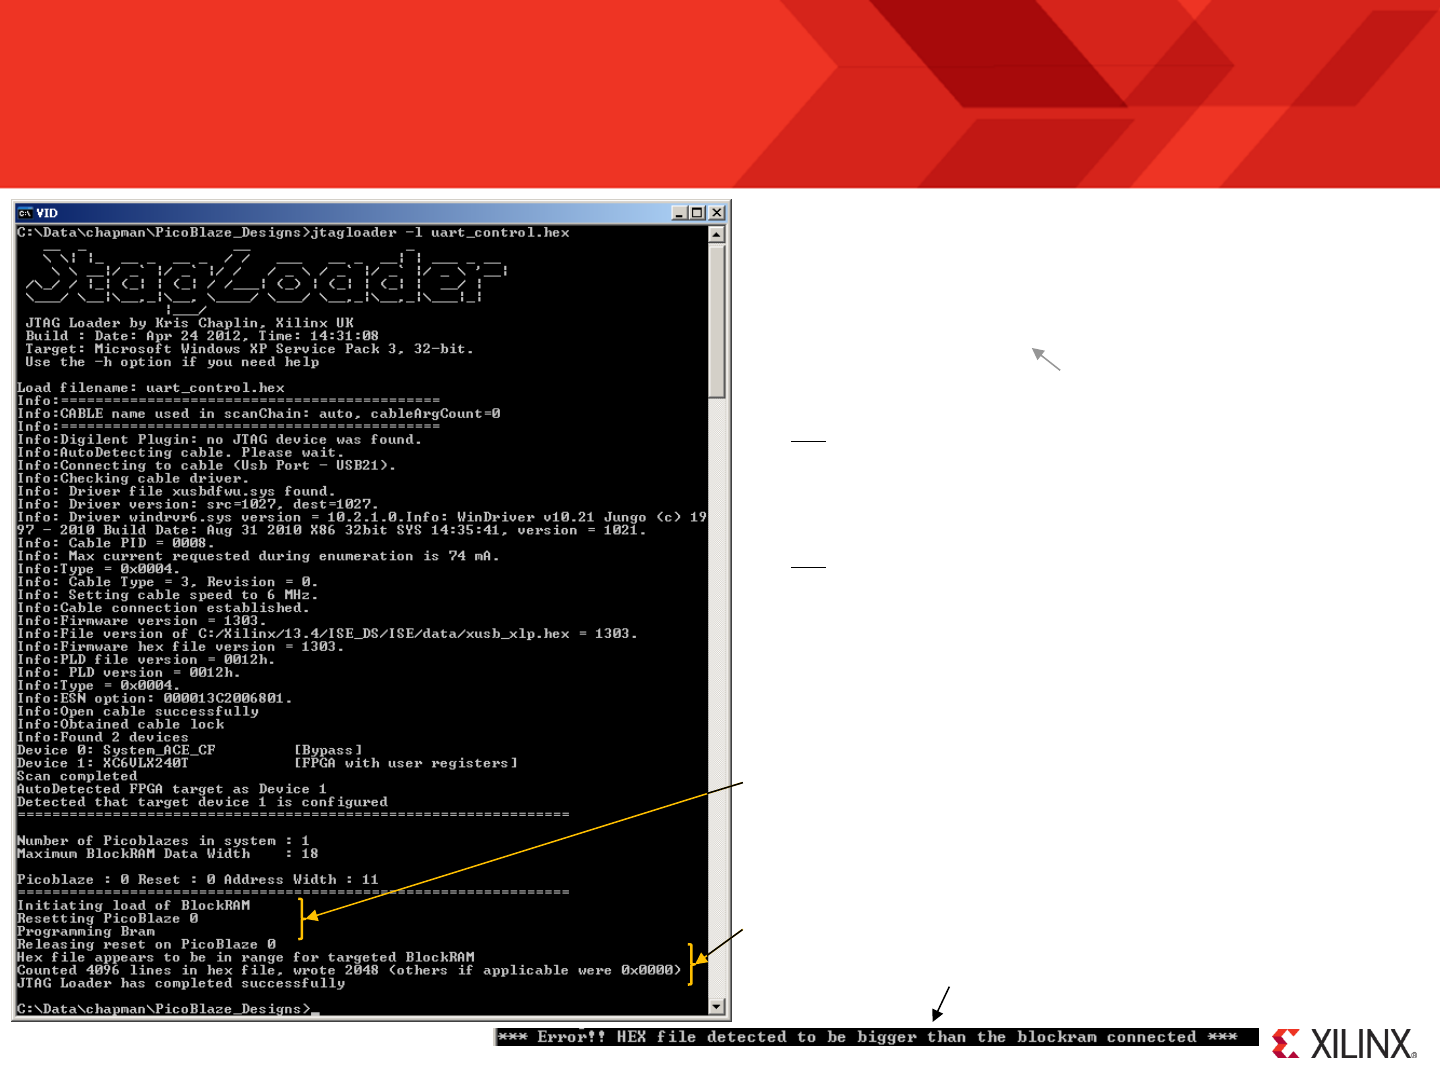Click 'Info: Driver file xusbdfwu.sys found.'
This screenshot has height=1080, width=1440.
tap(177, 492)
